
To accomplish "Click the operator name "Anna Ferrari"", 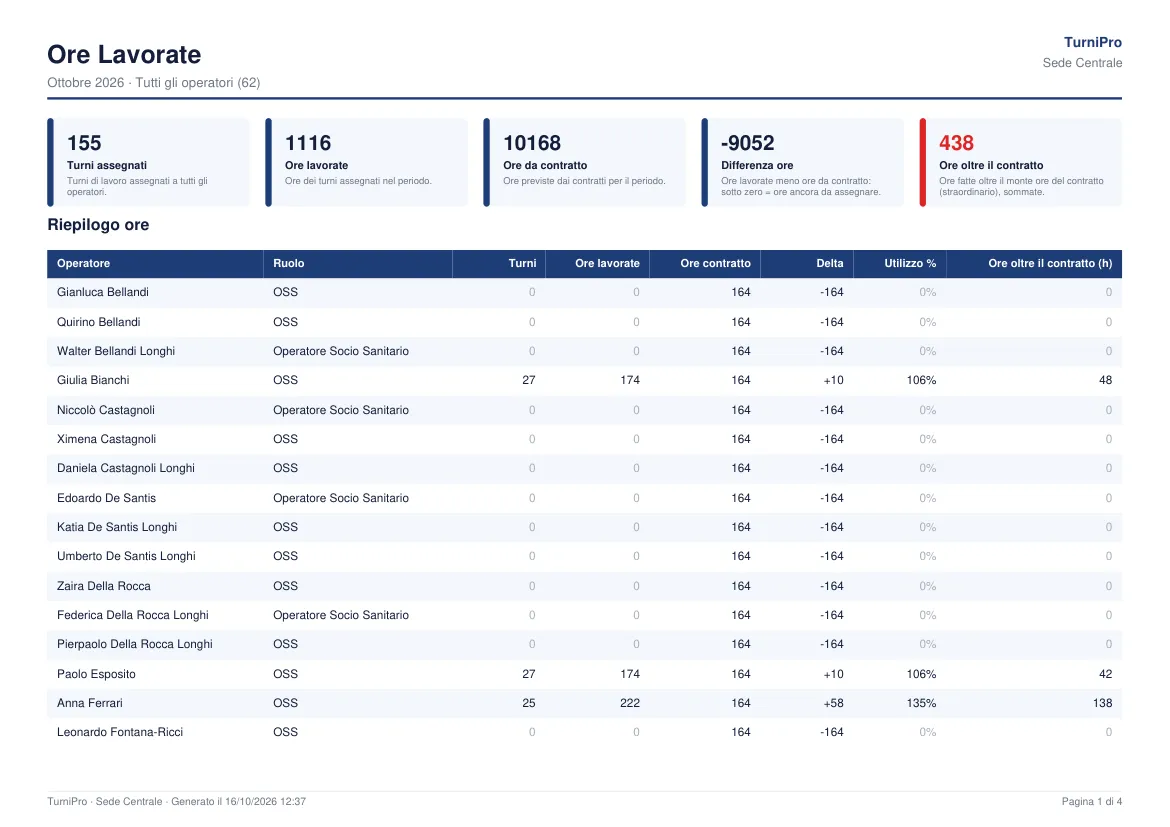I will (90, 703).
